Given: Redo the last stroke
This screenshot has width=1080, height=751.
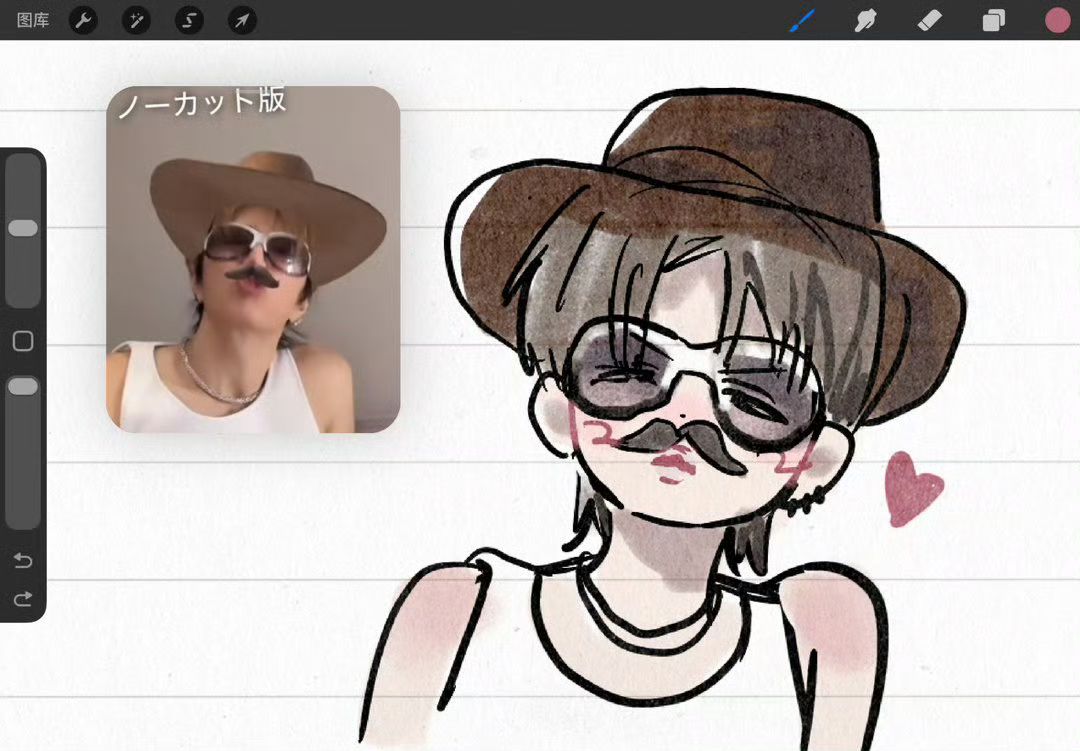Looking at the screenshot, I should pyautogui.click(x=23, y=599).
